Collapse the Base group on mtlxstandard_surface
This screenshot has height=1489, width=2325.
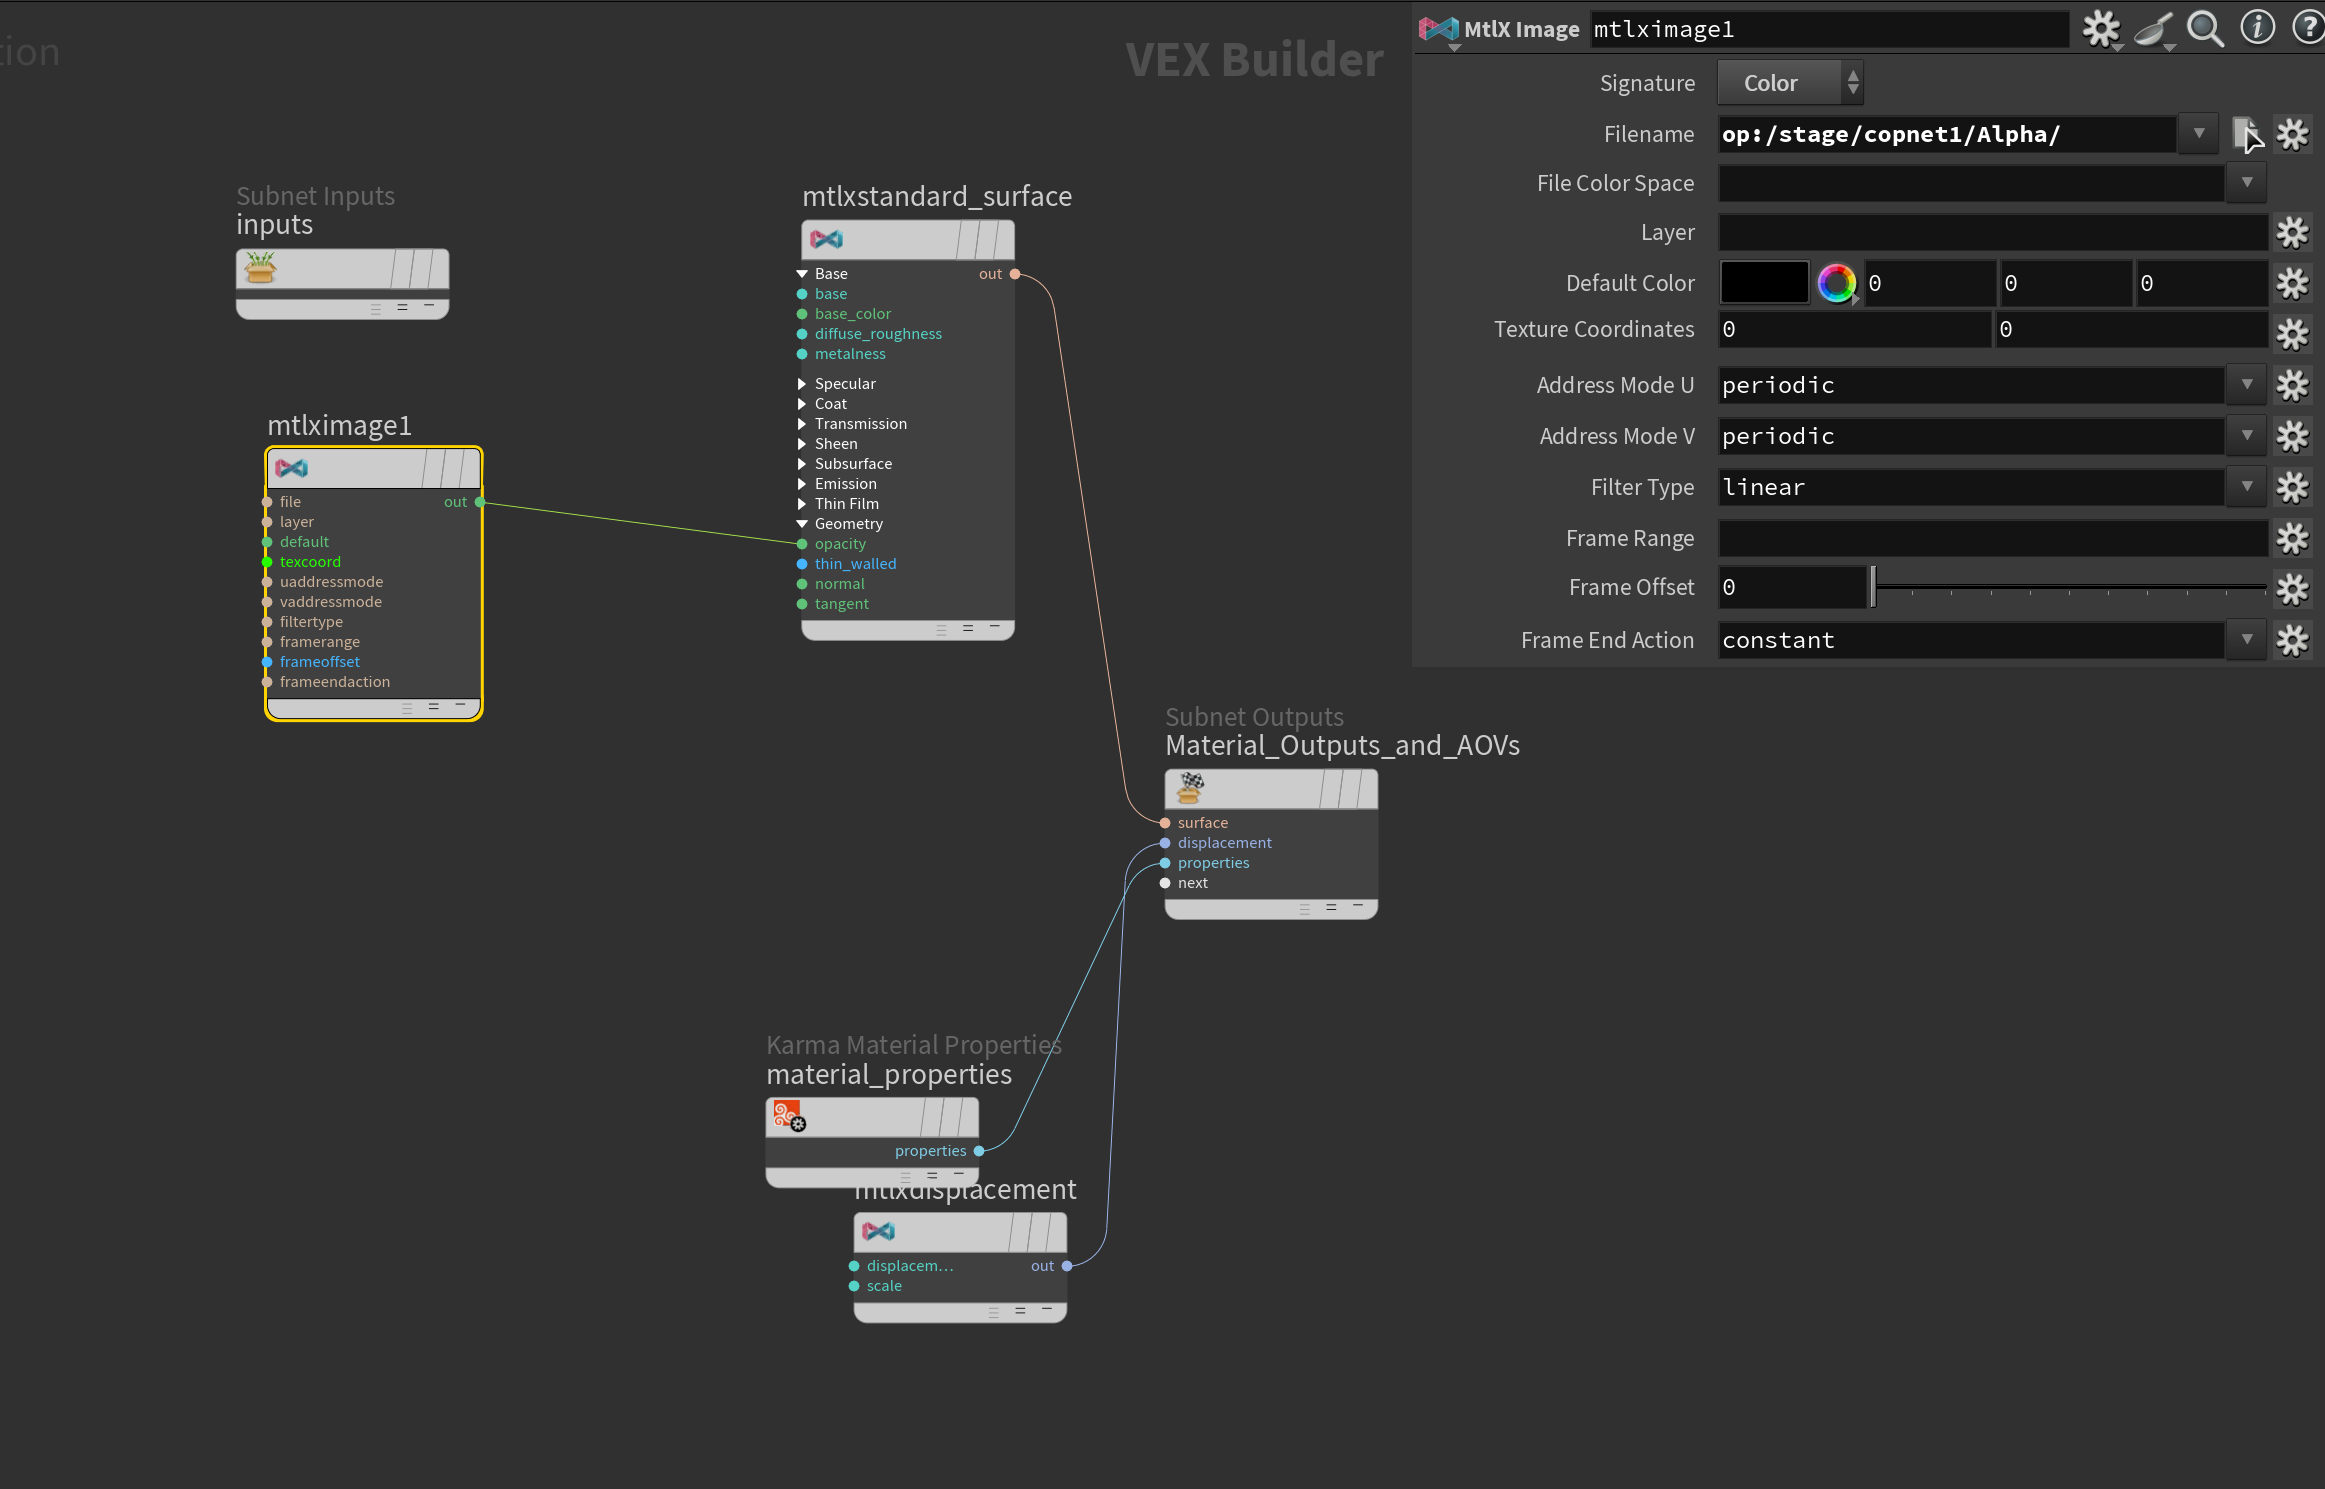(802, 274)
